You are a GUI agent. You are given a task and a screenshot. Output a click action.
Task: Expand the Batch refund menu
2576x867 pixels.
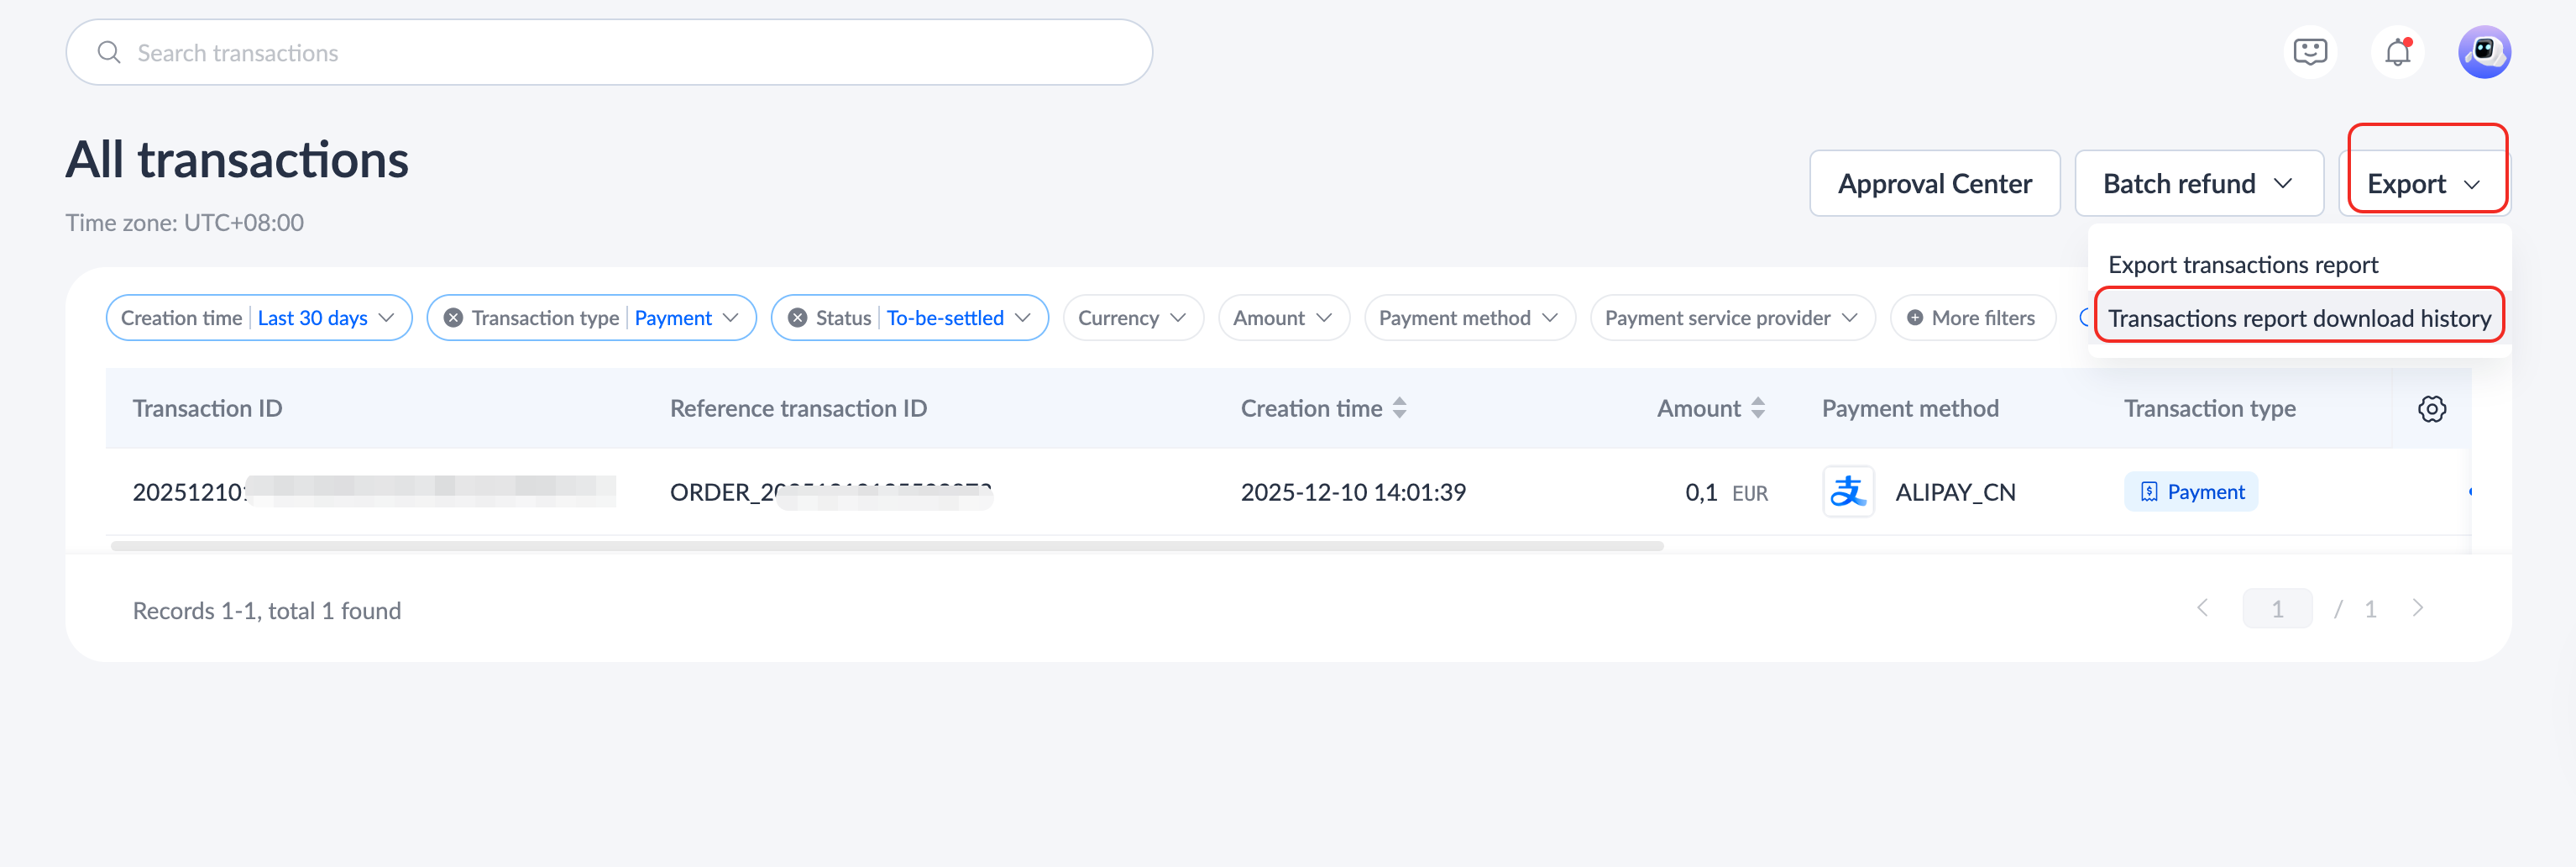tap(2197, 184)
